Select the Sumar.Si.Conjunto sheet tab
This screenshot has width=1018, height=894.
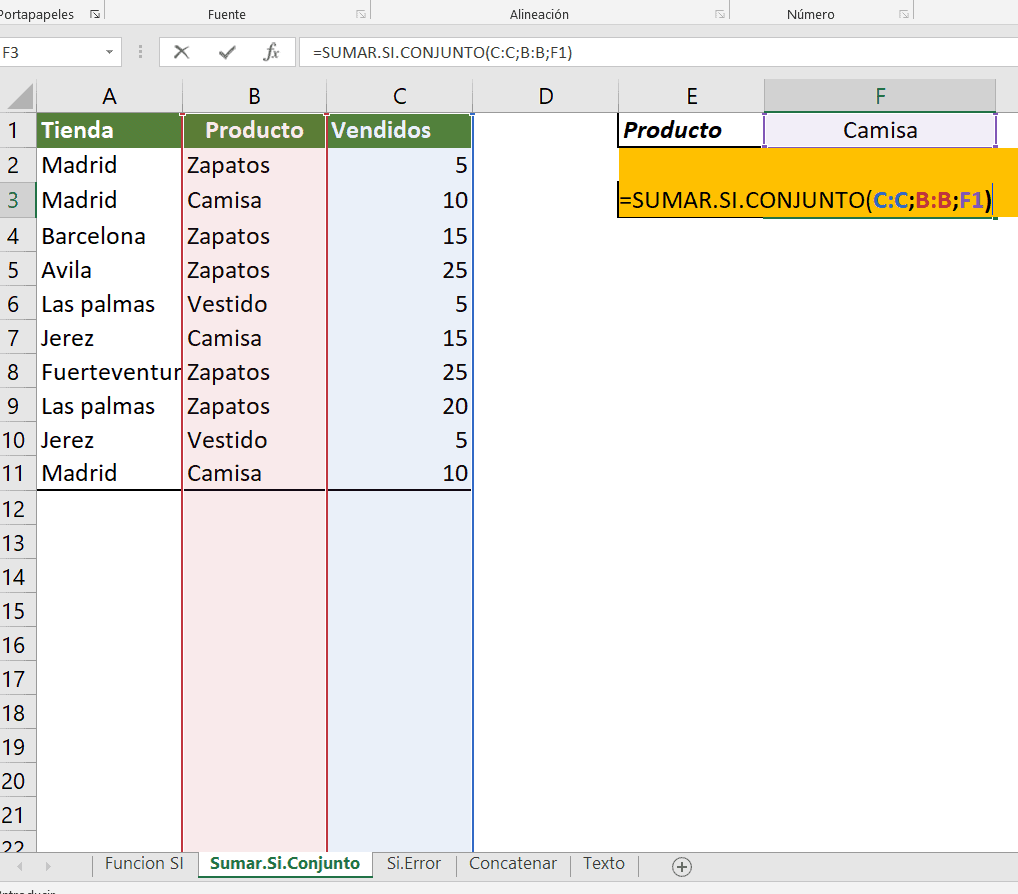(x=285, y=863)
